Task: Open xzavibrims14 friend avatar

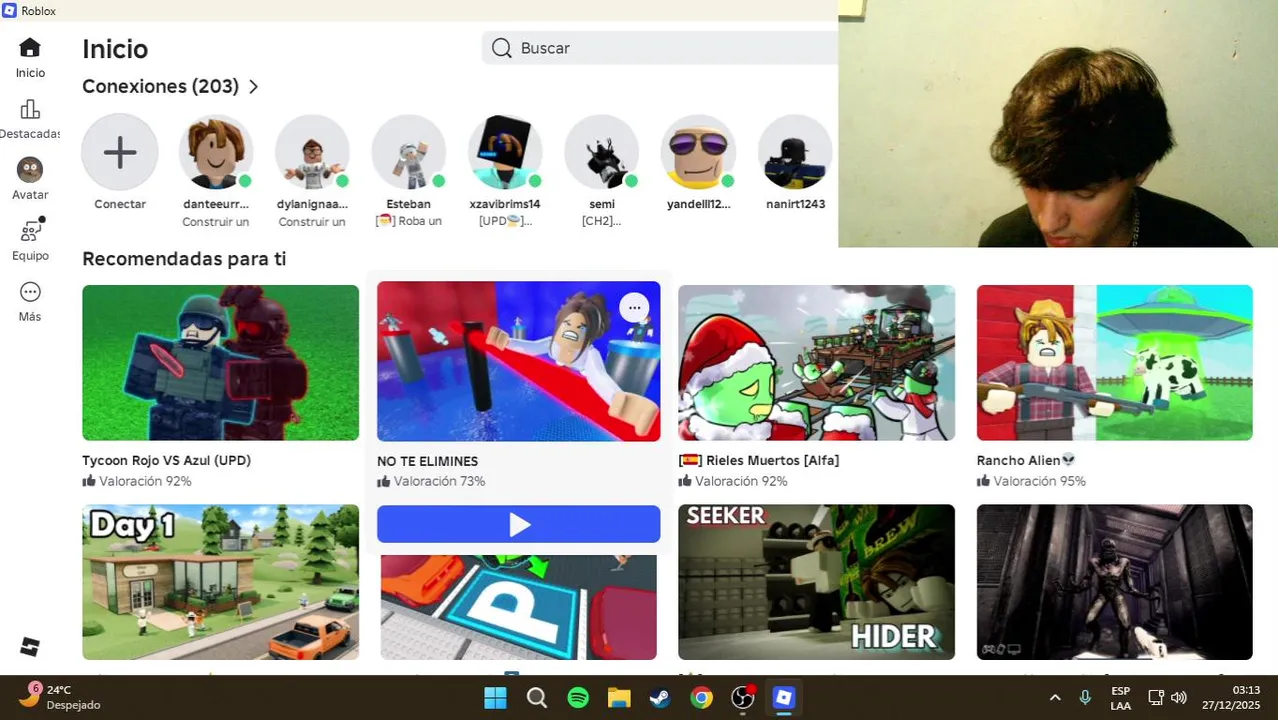Action: tap(505, 153)
